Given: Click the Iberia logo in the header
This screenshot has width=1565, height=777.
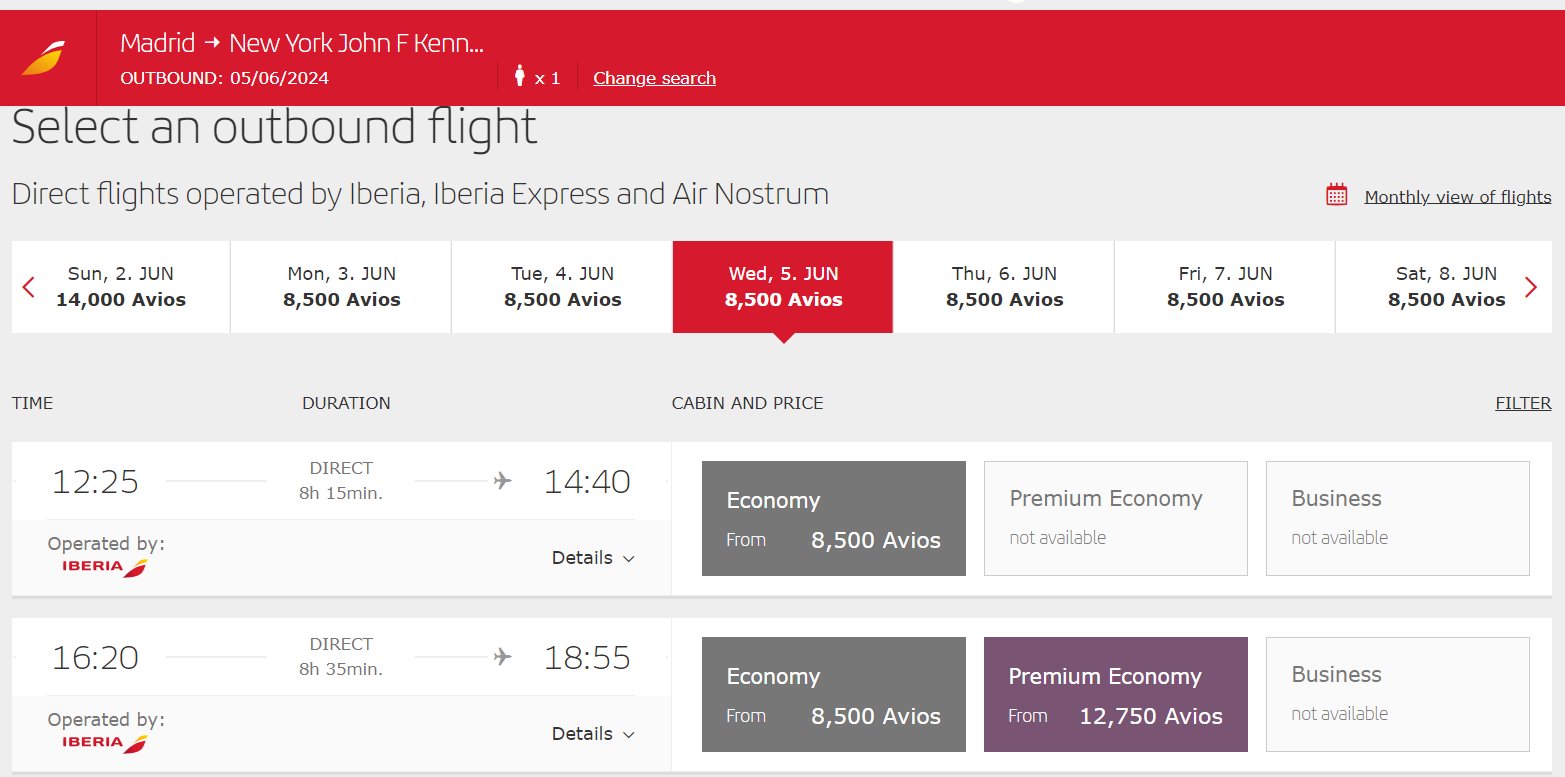Looking at the screenshot, I should (x=43, y=58).
